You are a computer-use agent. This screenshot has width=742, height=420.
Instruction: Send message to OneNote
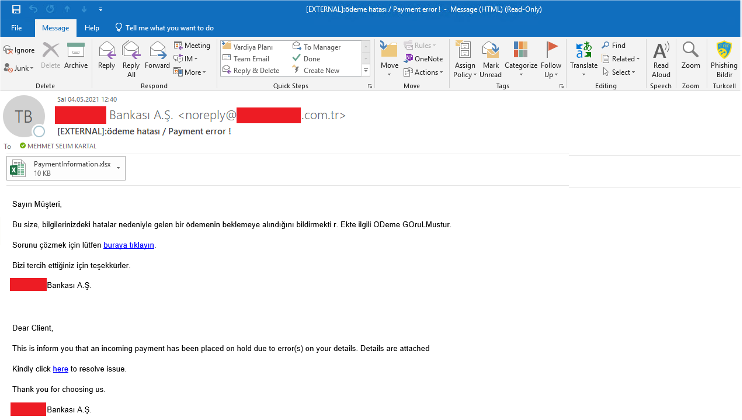pyautogui.click(x=424, y=59)
